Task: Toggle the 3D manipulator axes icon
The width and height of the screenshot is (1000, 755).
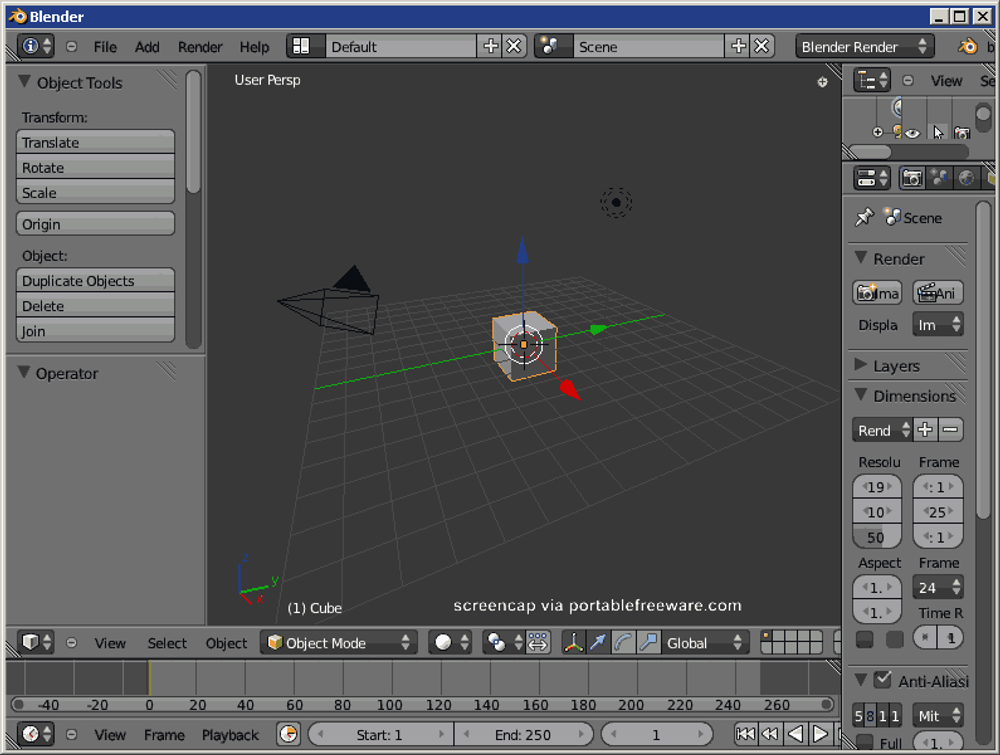Action: [x=574, y=642]
